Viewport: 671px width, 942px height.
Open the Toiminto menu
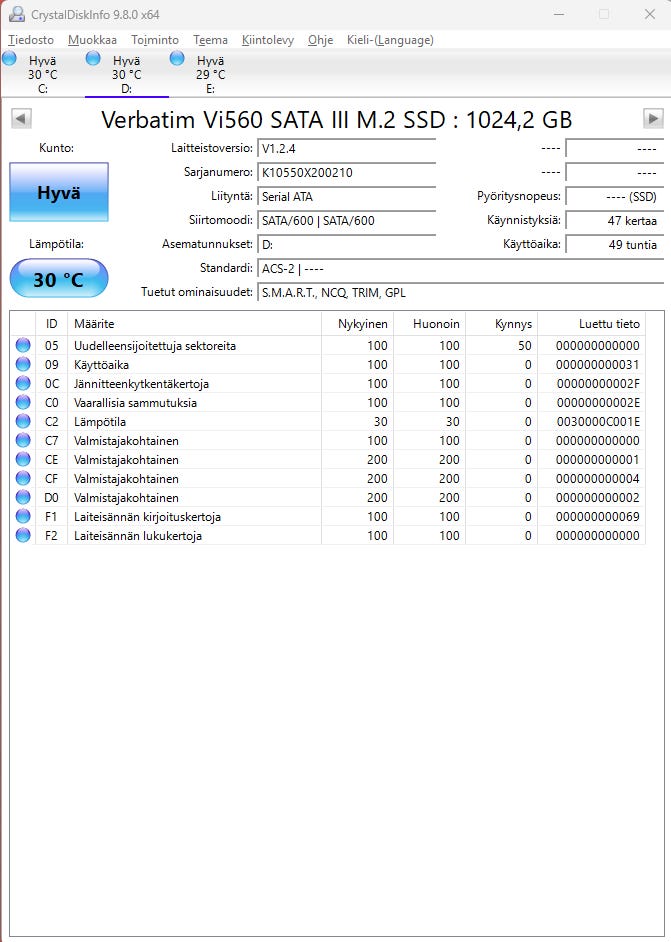click(155, 40)
